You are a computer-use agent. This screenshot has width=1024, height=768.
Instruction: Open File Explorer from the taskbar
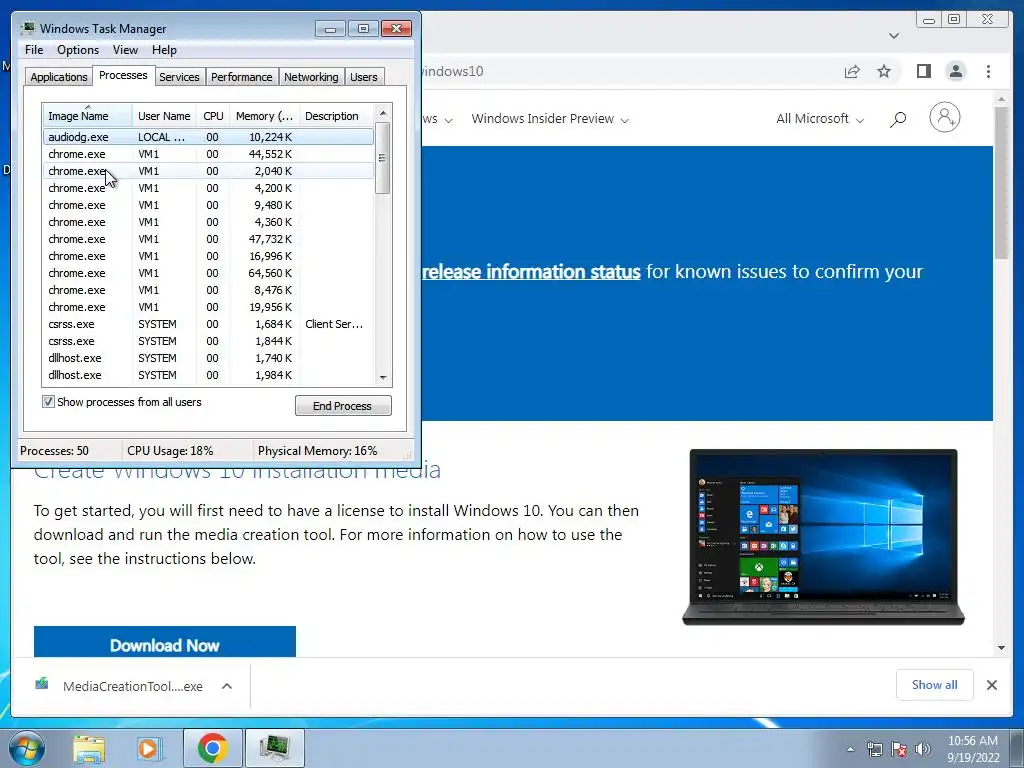click(89, 748)
